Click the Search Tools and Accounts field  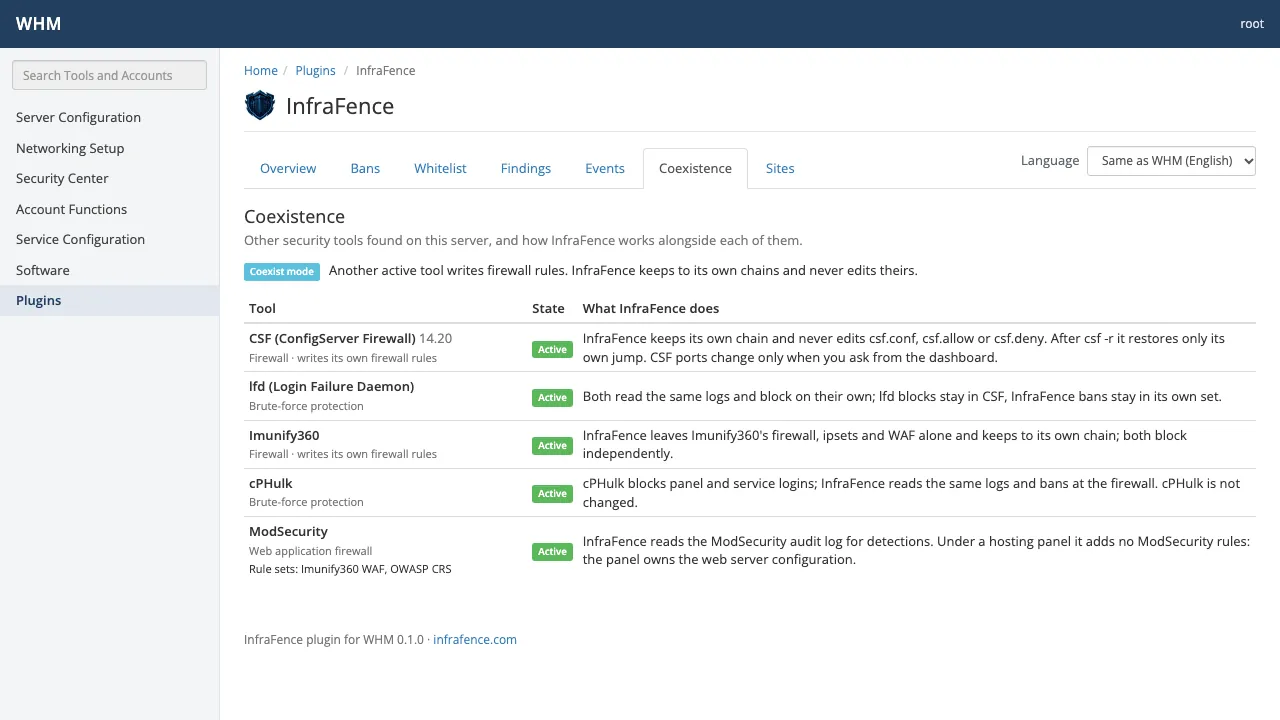click(x=109, y=75)
